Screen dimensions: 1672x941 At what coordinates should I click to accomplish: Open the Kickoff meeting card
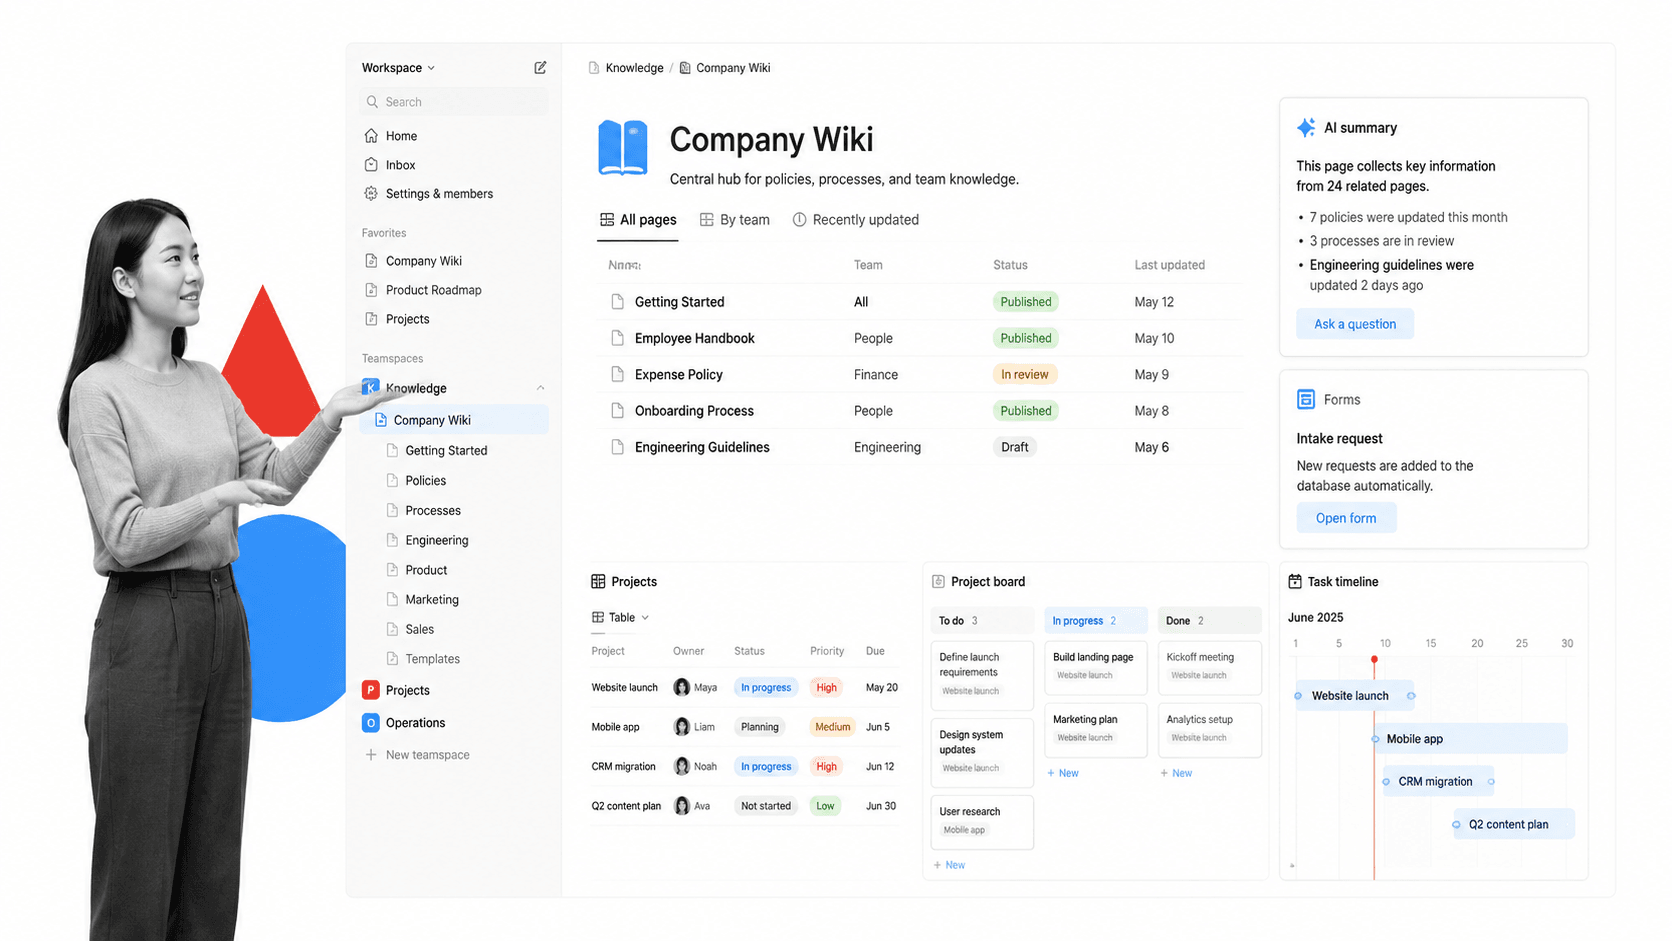[x=1209, y=667]
